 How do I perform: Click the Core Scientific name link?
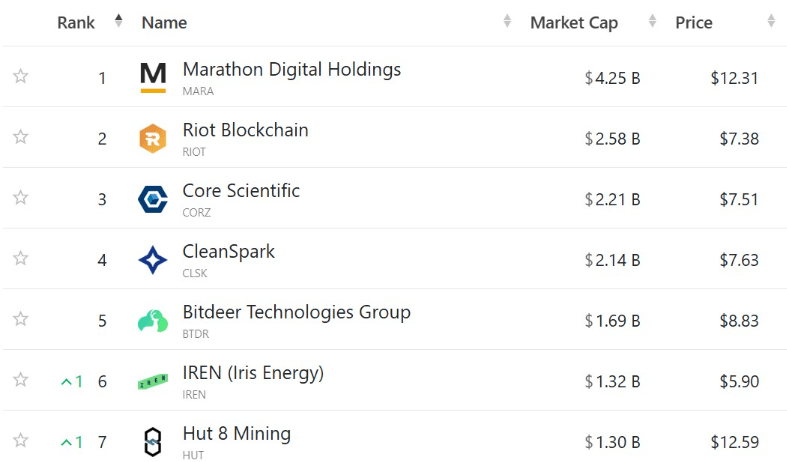(241, 191)
